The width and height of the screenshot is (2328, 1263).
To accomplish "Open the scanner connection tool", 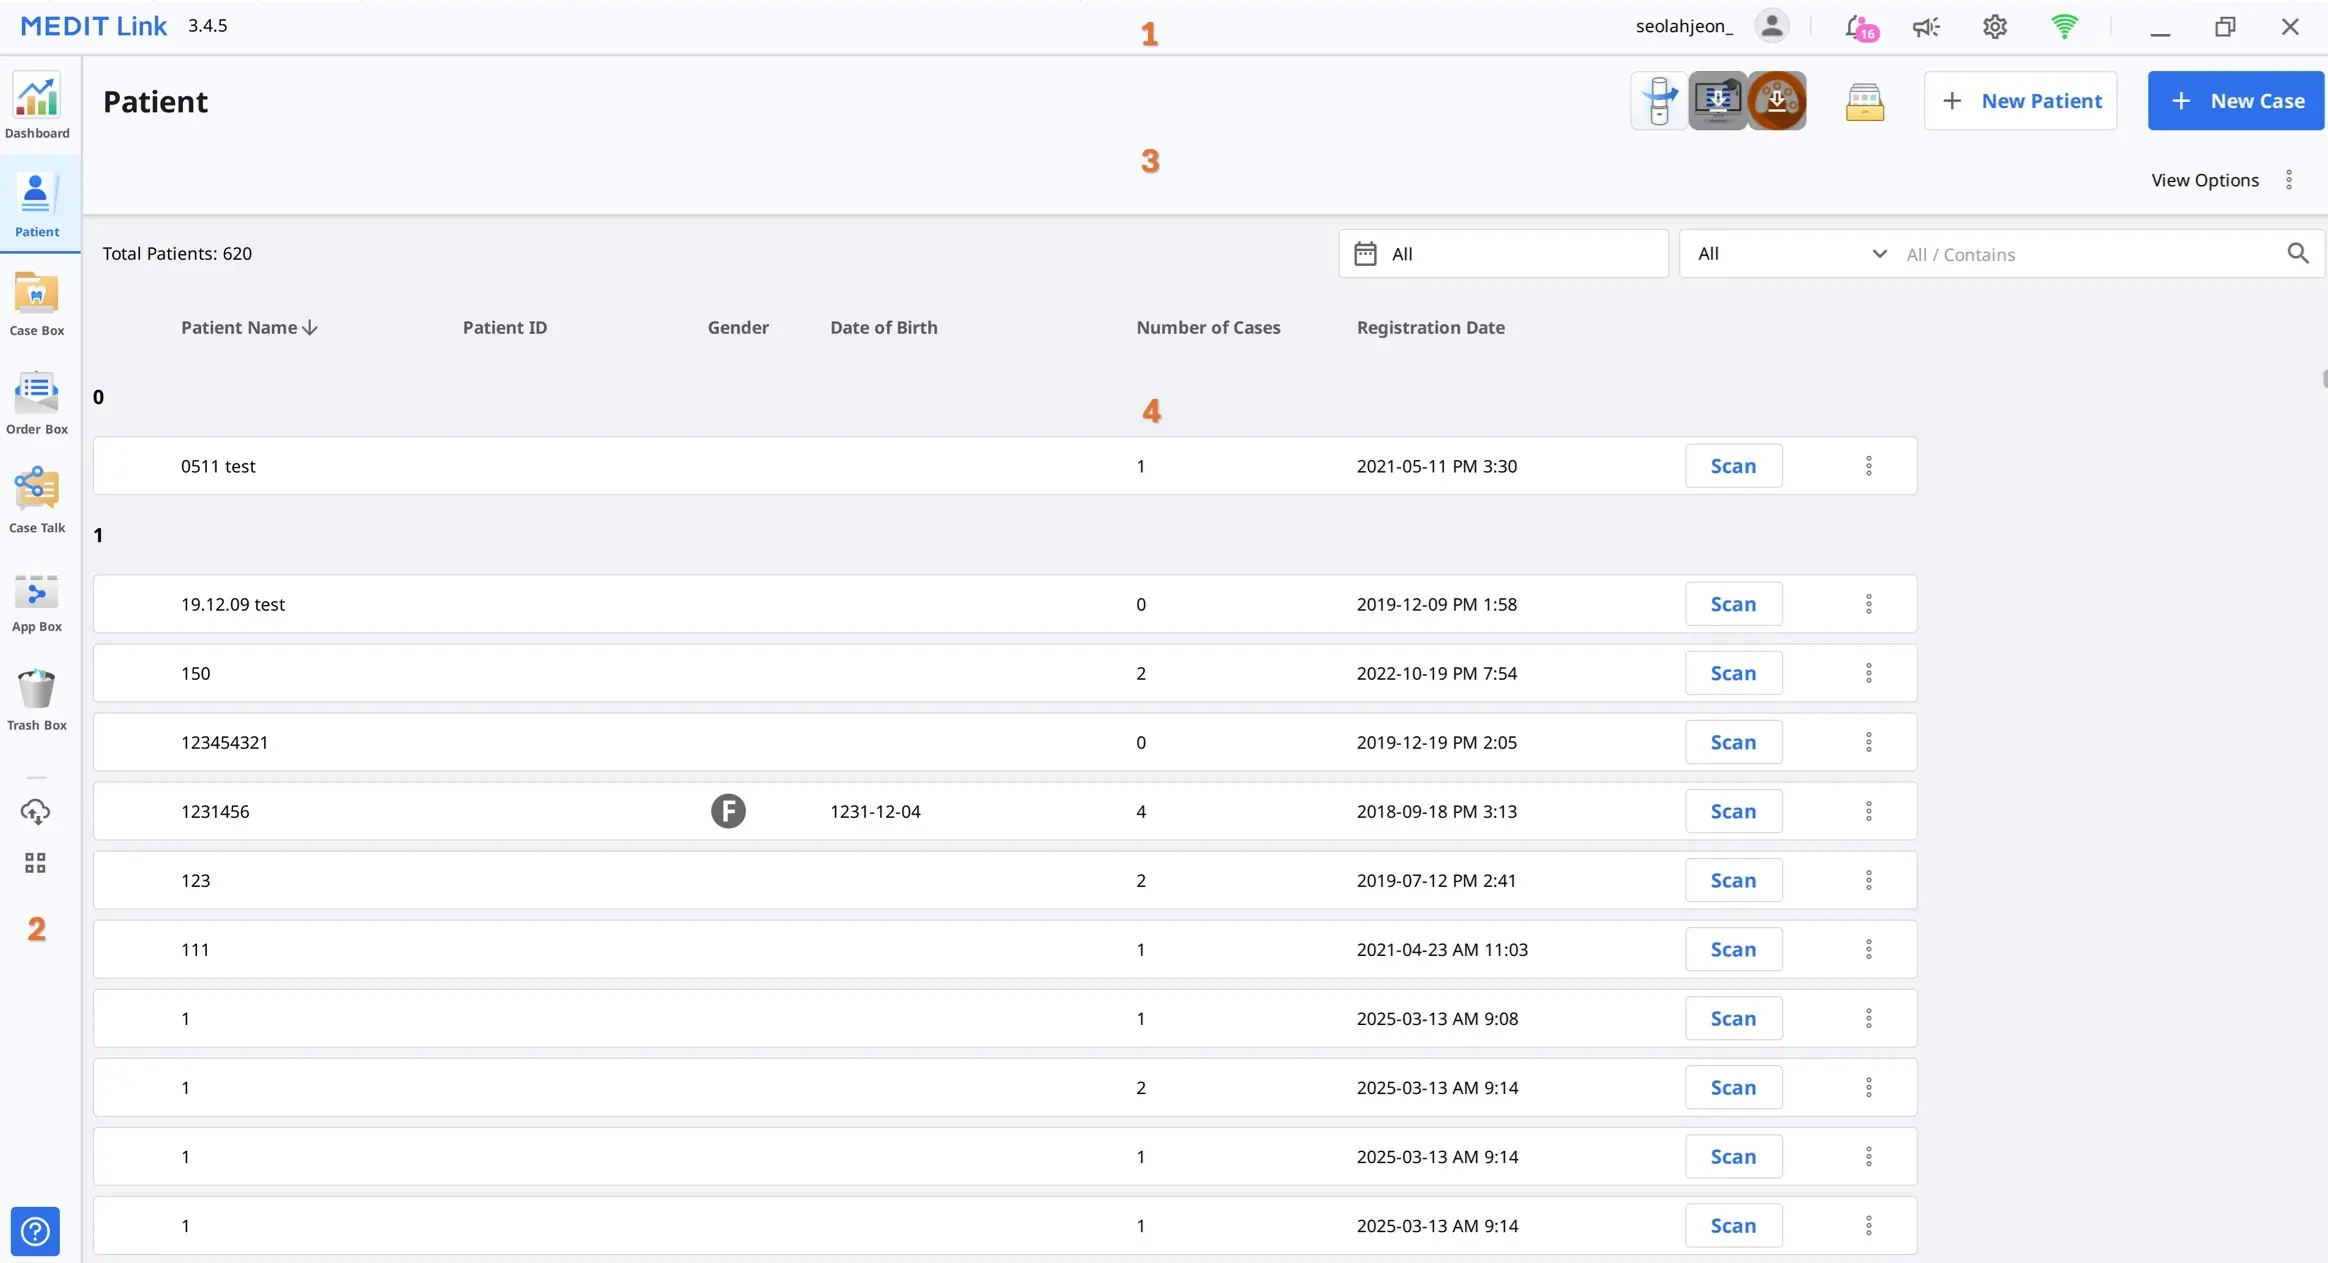I will pyautogui.click(x=1659, y=100).
